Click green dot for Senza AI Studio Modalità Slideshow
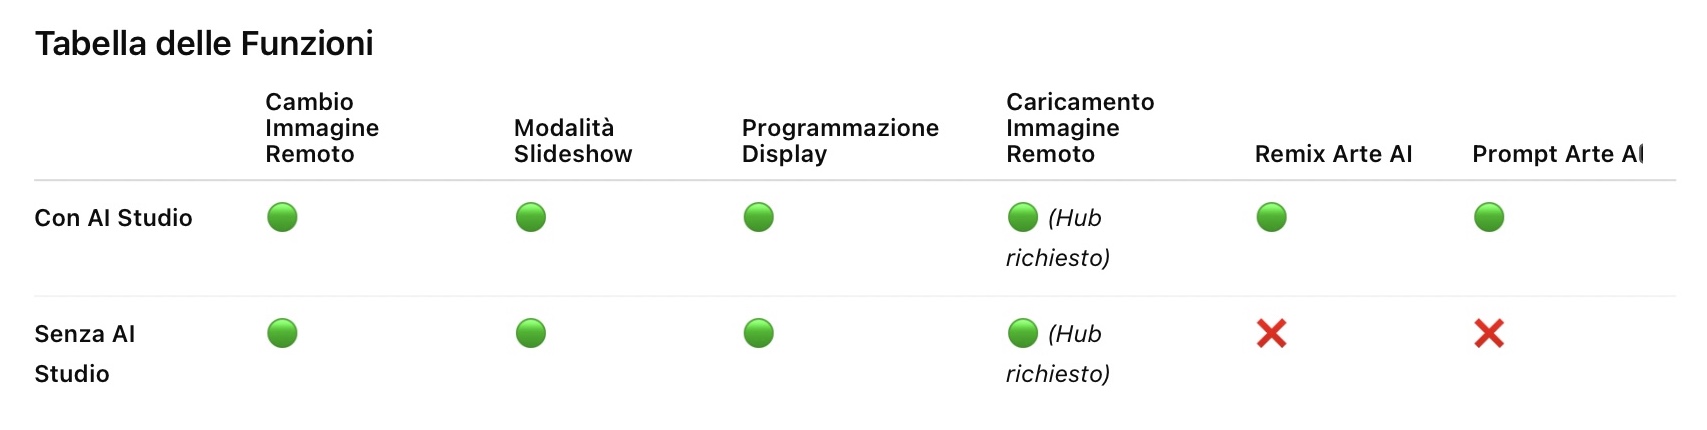Image resolution: width=1707 pixels, height=430 pixels. (531, 333)
